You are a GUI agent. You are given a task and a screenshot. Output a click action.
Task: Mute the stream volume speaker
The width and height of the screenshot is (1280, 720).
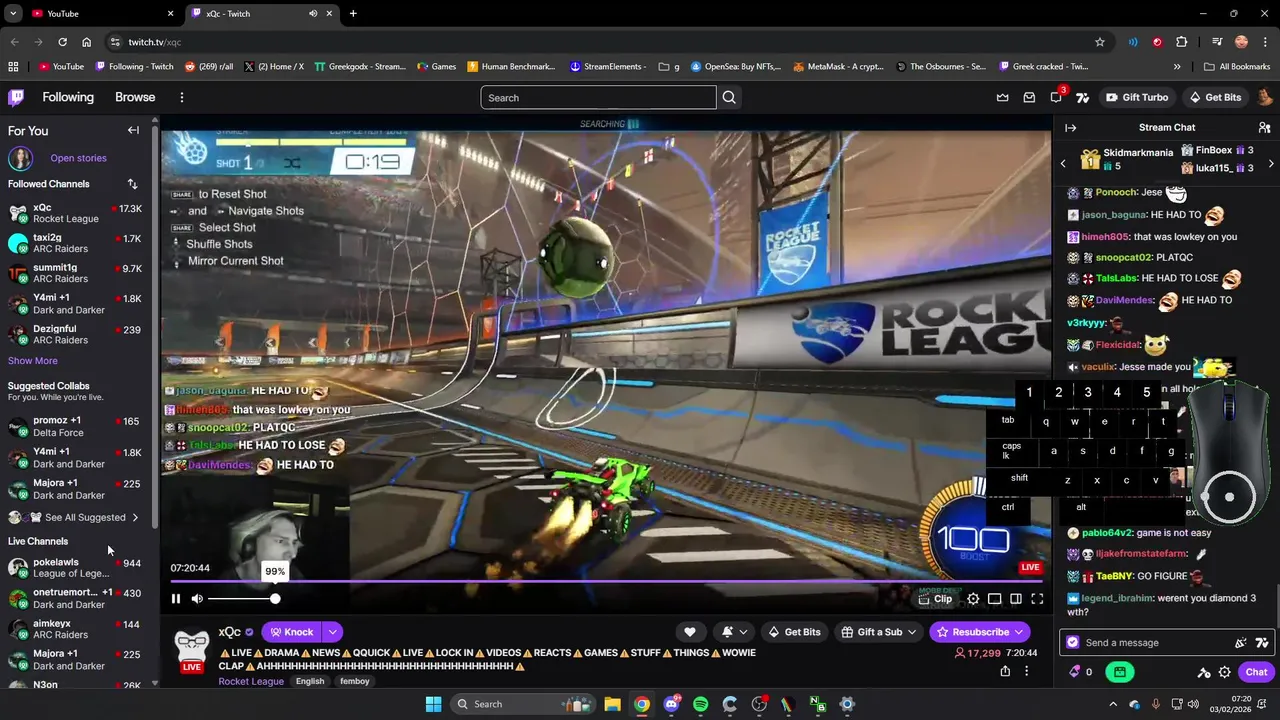tap(197, 599)
